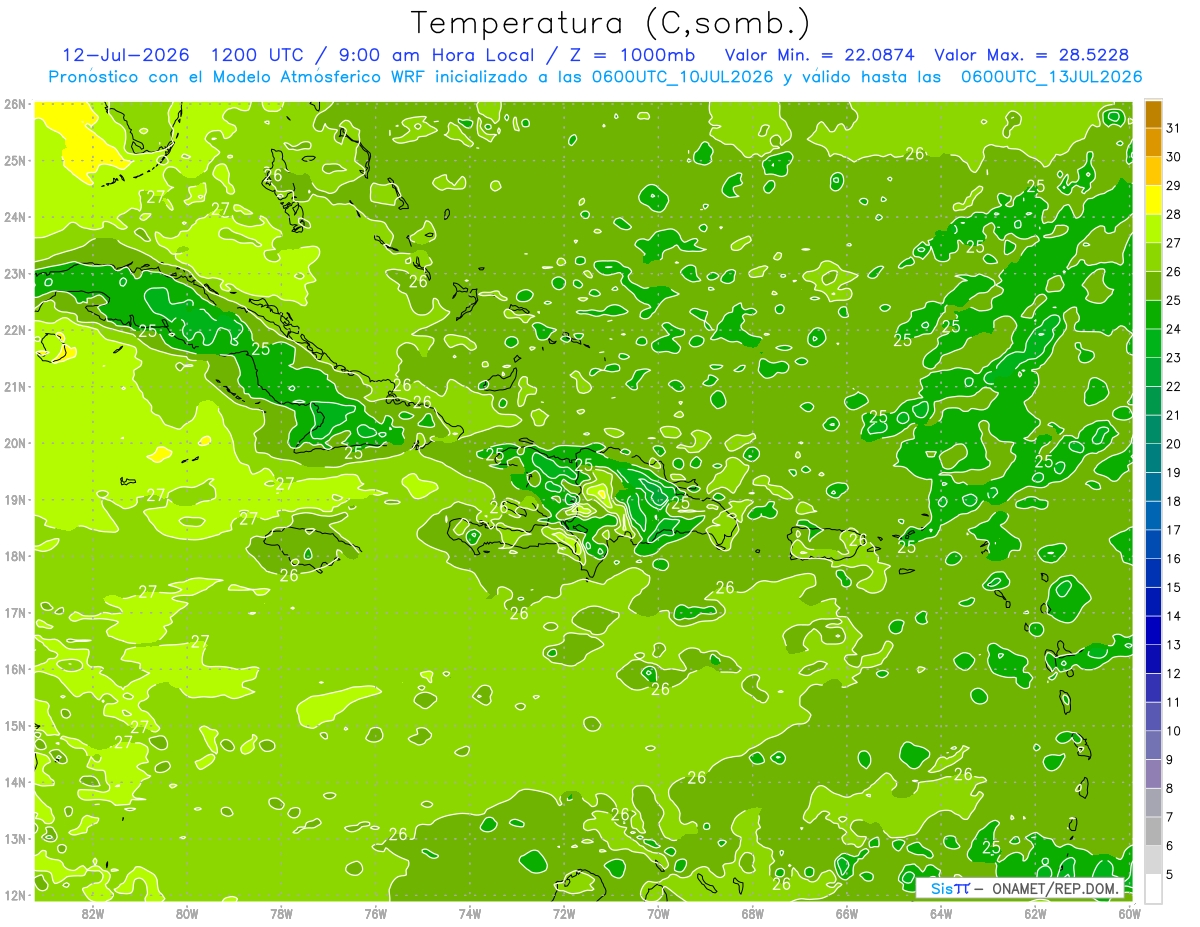Click the '1200 UTC' time label
1200x927 pixels.
coord(260,55)
